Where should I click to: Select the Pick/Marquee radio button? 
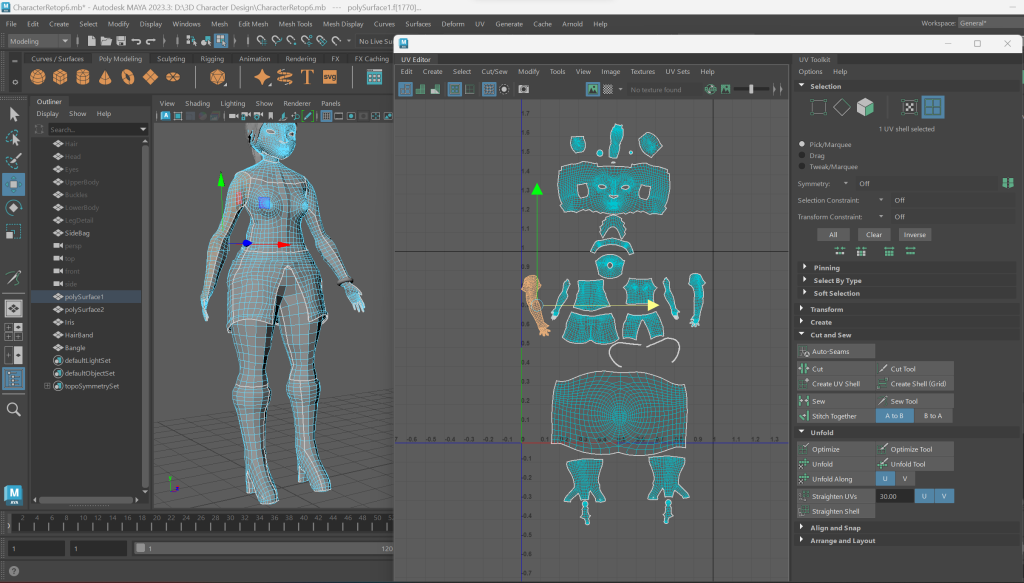[802, 144]
